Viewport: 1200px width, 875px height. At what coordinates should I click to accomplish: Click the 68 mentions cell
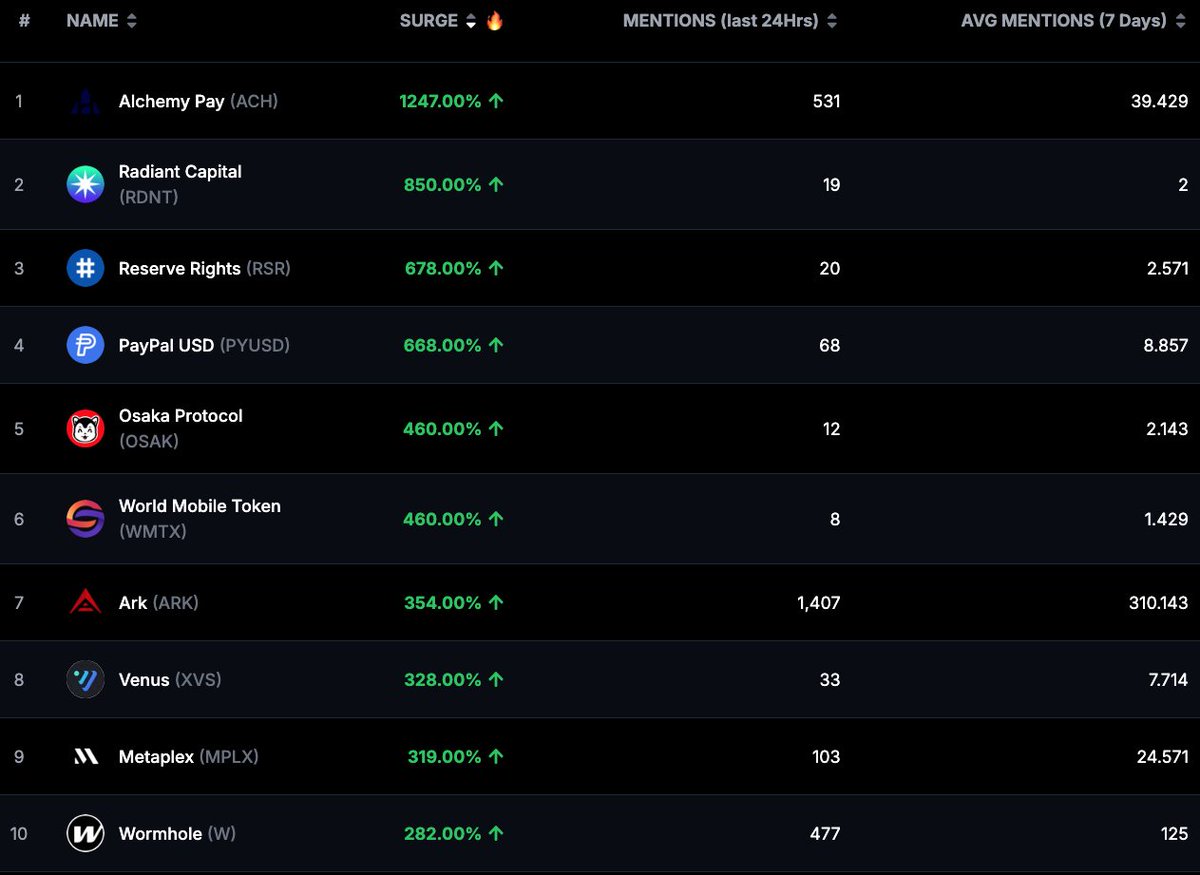[830, 345]
